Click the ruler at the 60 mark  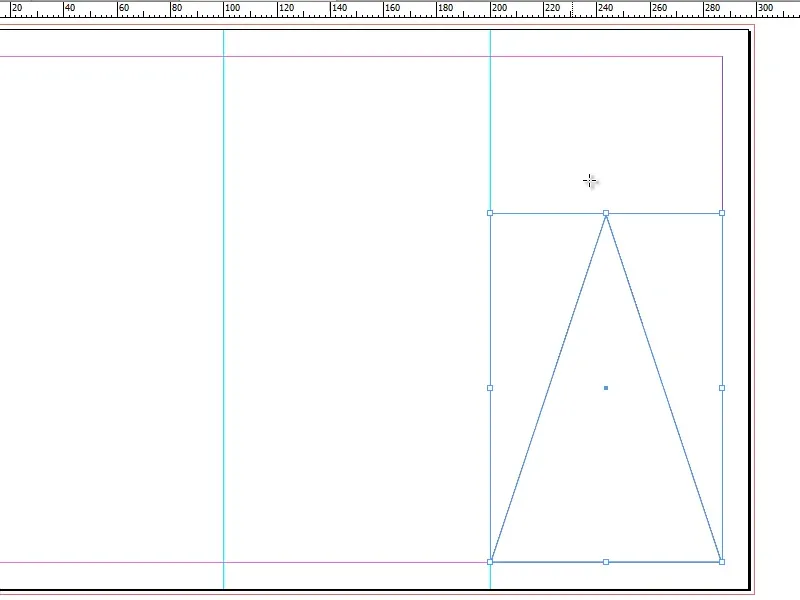click(123, 8)
